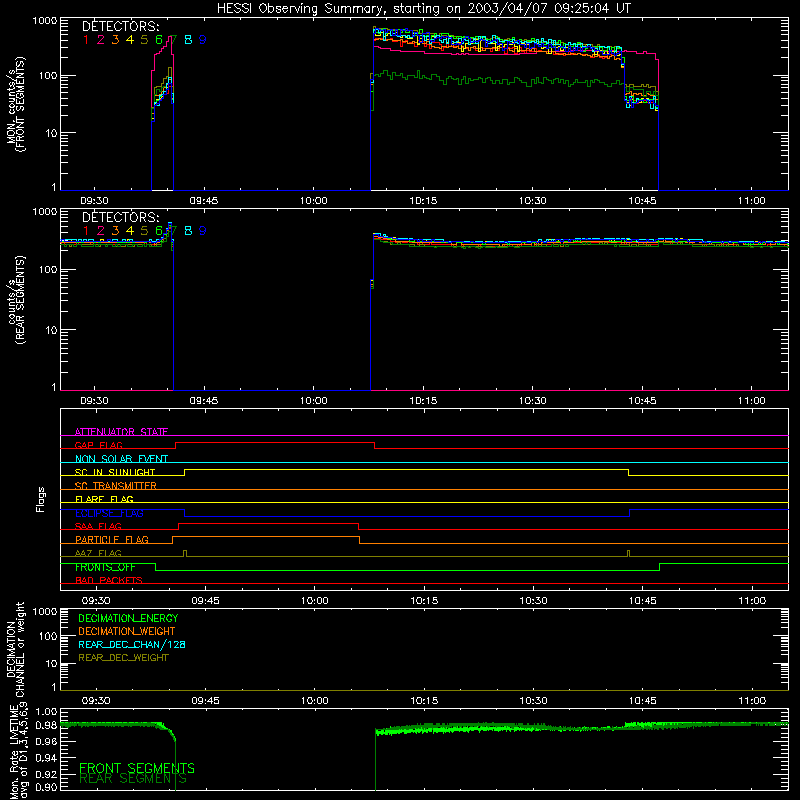The width and height of the screenshot is (800, 800).
Task: Select blue detector 9 in front segments legend
Action: (203, 40)
